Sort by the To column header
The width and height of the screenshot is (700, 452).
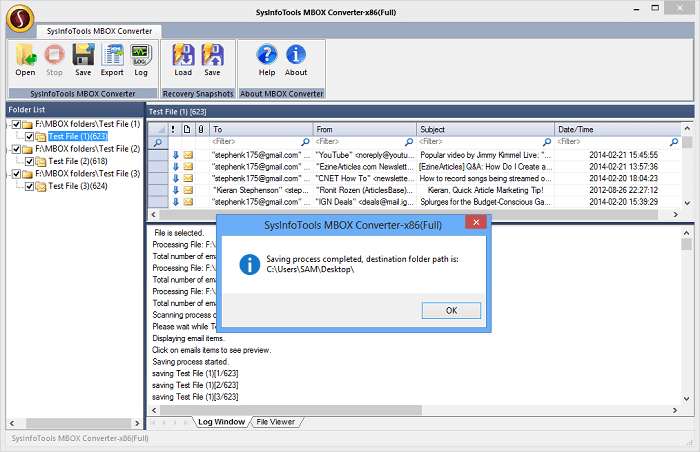[x=261, y=130]
